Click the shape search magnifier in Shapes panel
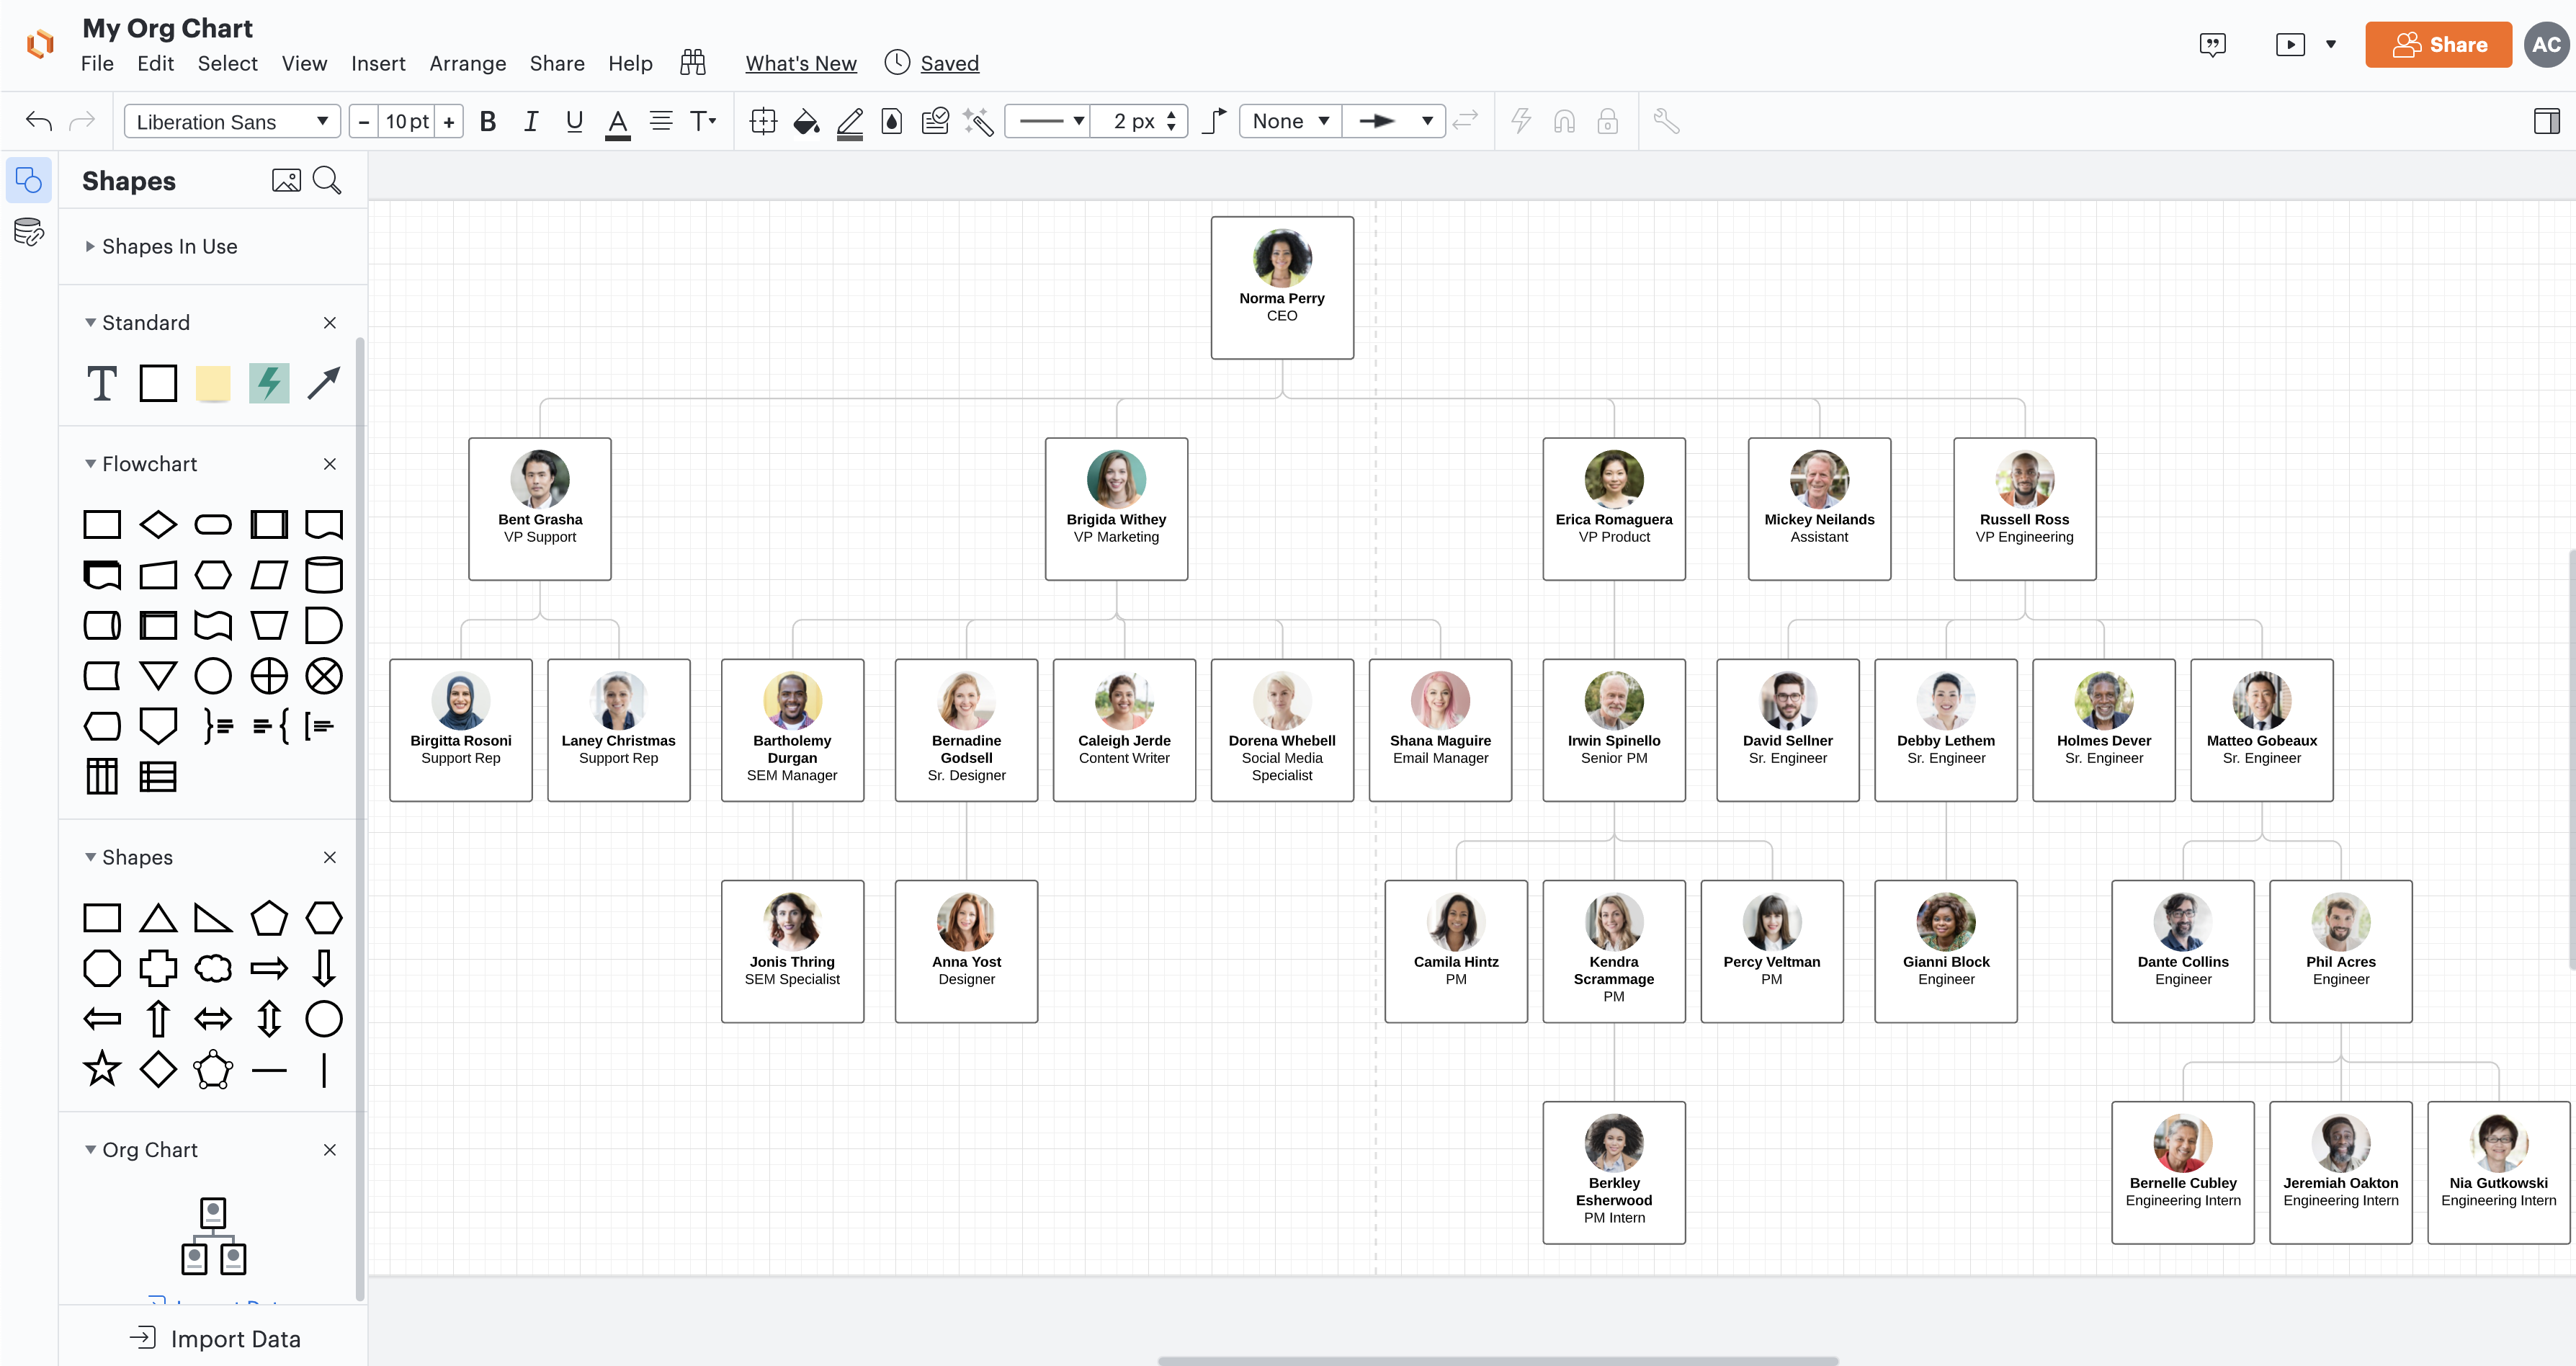This screenshot has height=1366, width=2576. point(326,180)
